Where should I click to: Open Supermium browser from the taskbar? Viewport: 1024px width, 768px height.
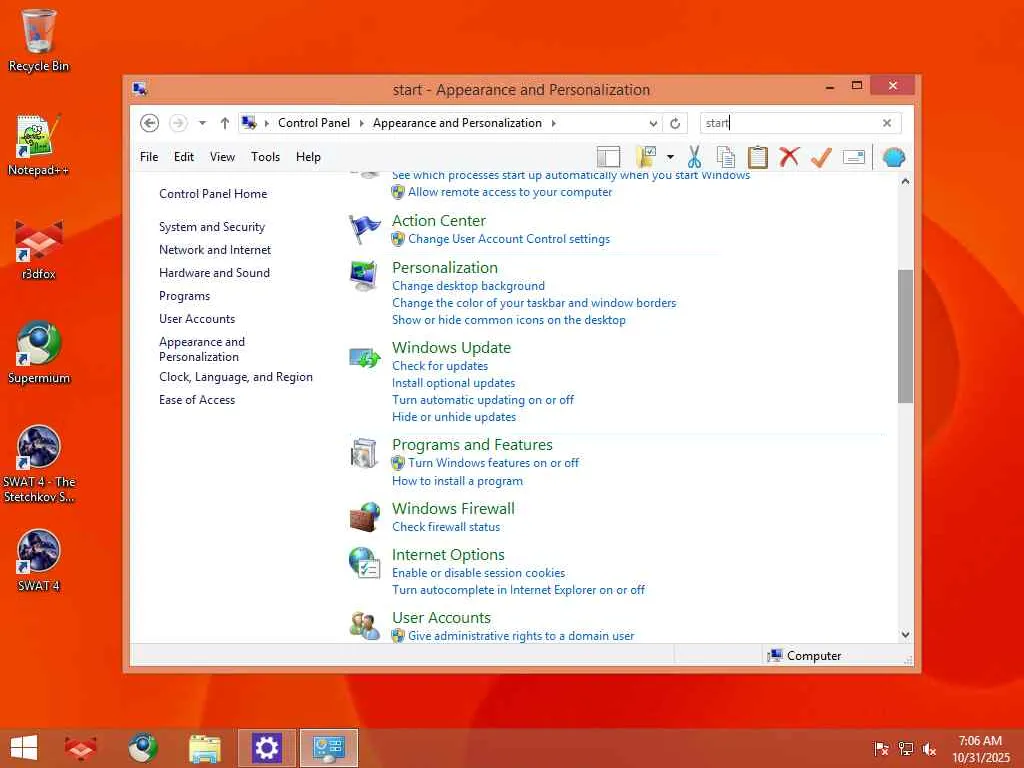pyautogui.click(x=143, y=748)
